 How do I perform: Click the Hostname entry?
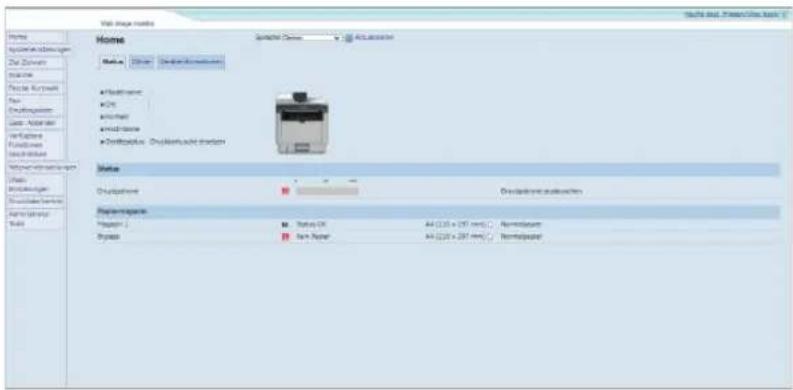(x=120, y=129)
